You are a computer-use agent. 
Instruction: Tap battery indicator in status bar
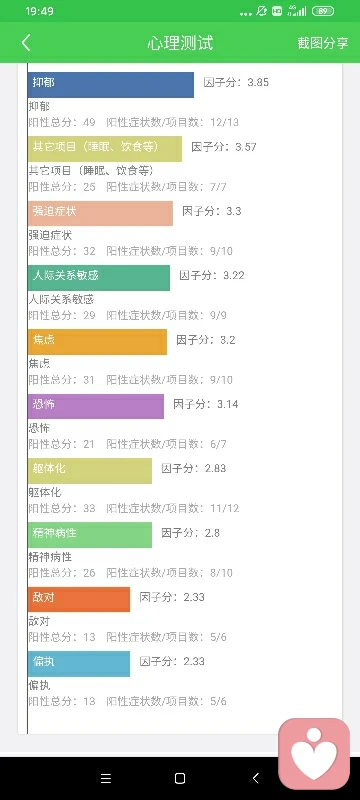tap(323, 11)
